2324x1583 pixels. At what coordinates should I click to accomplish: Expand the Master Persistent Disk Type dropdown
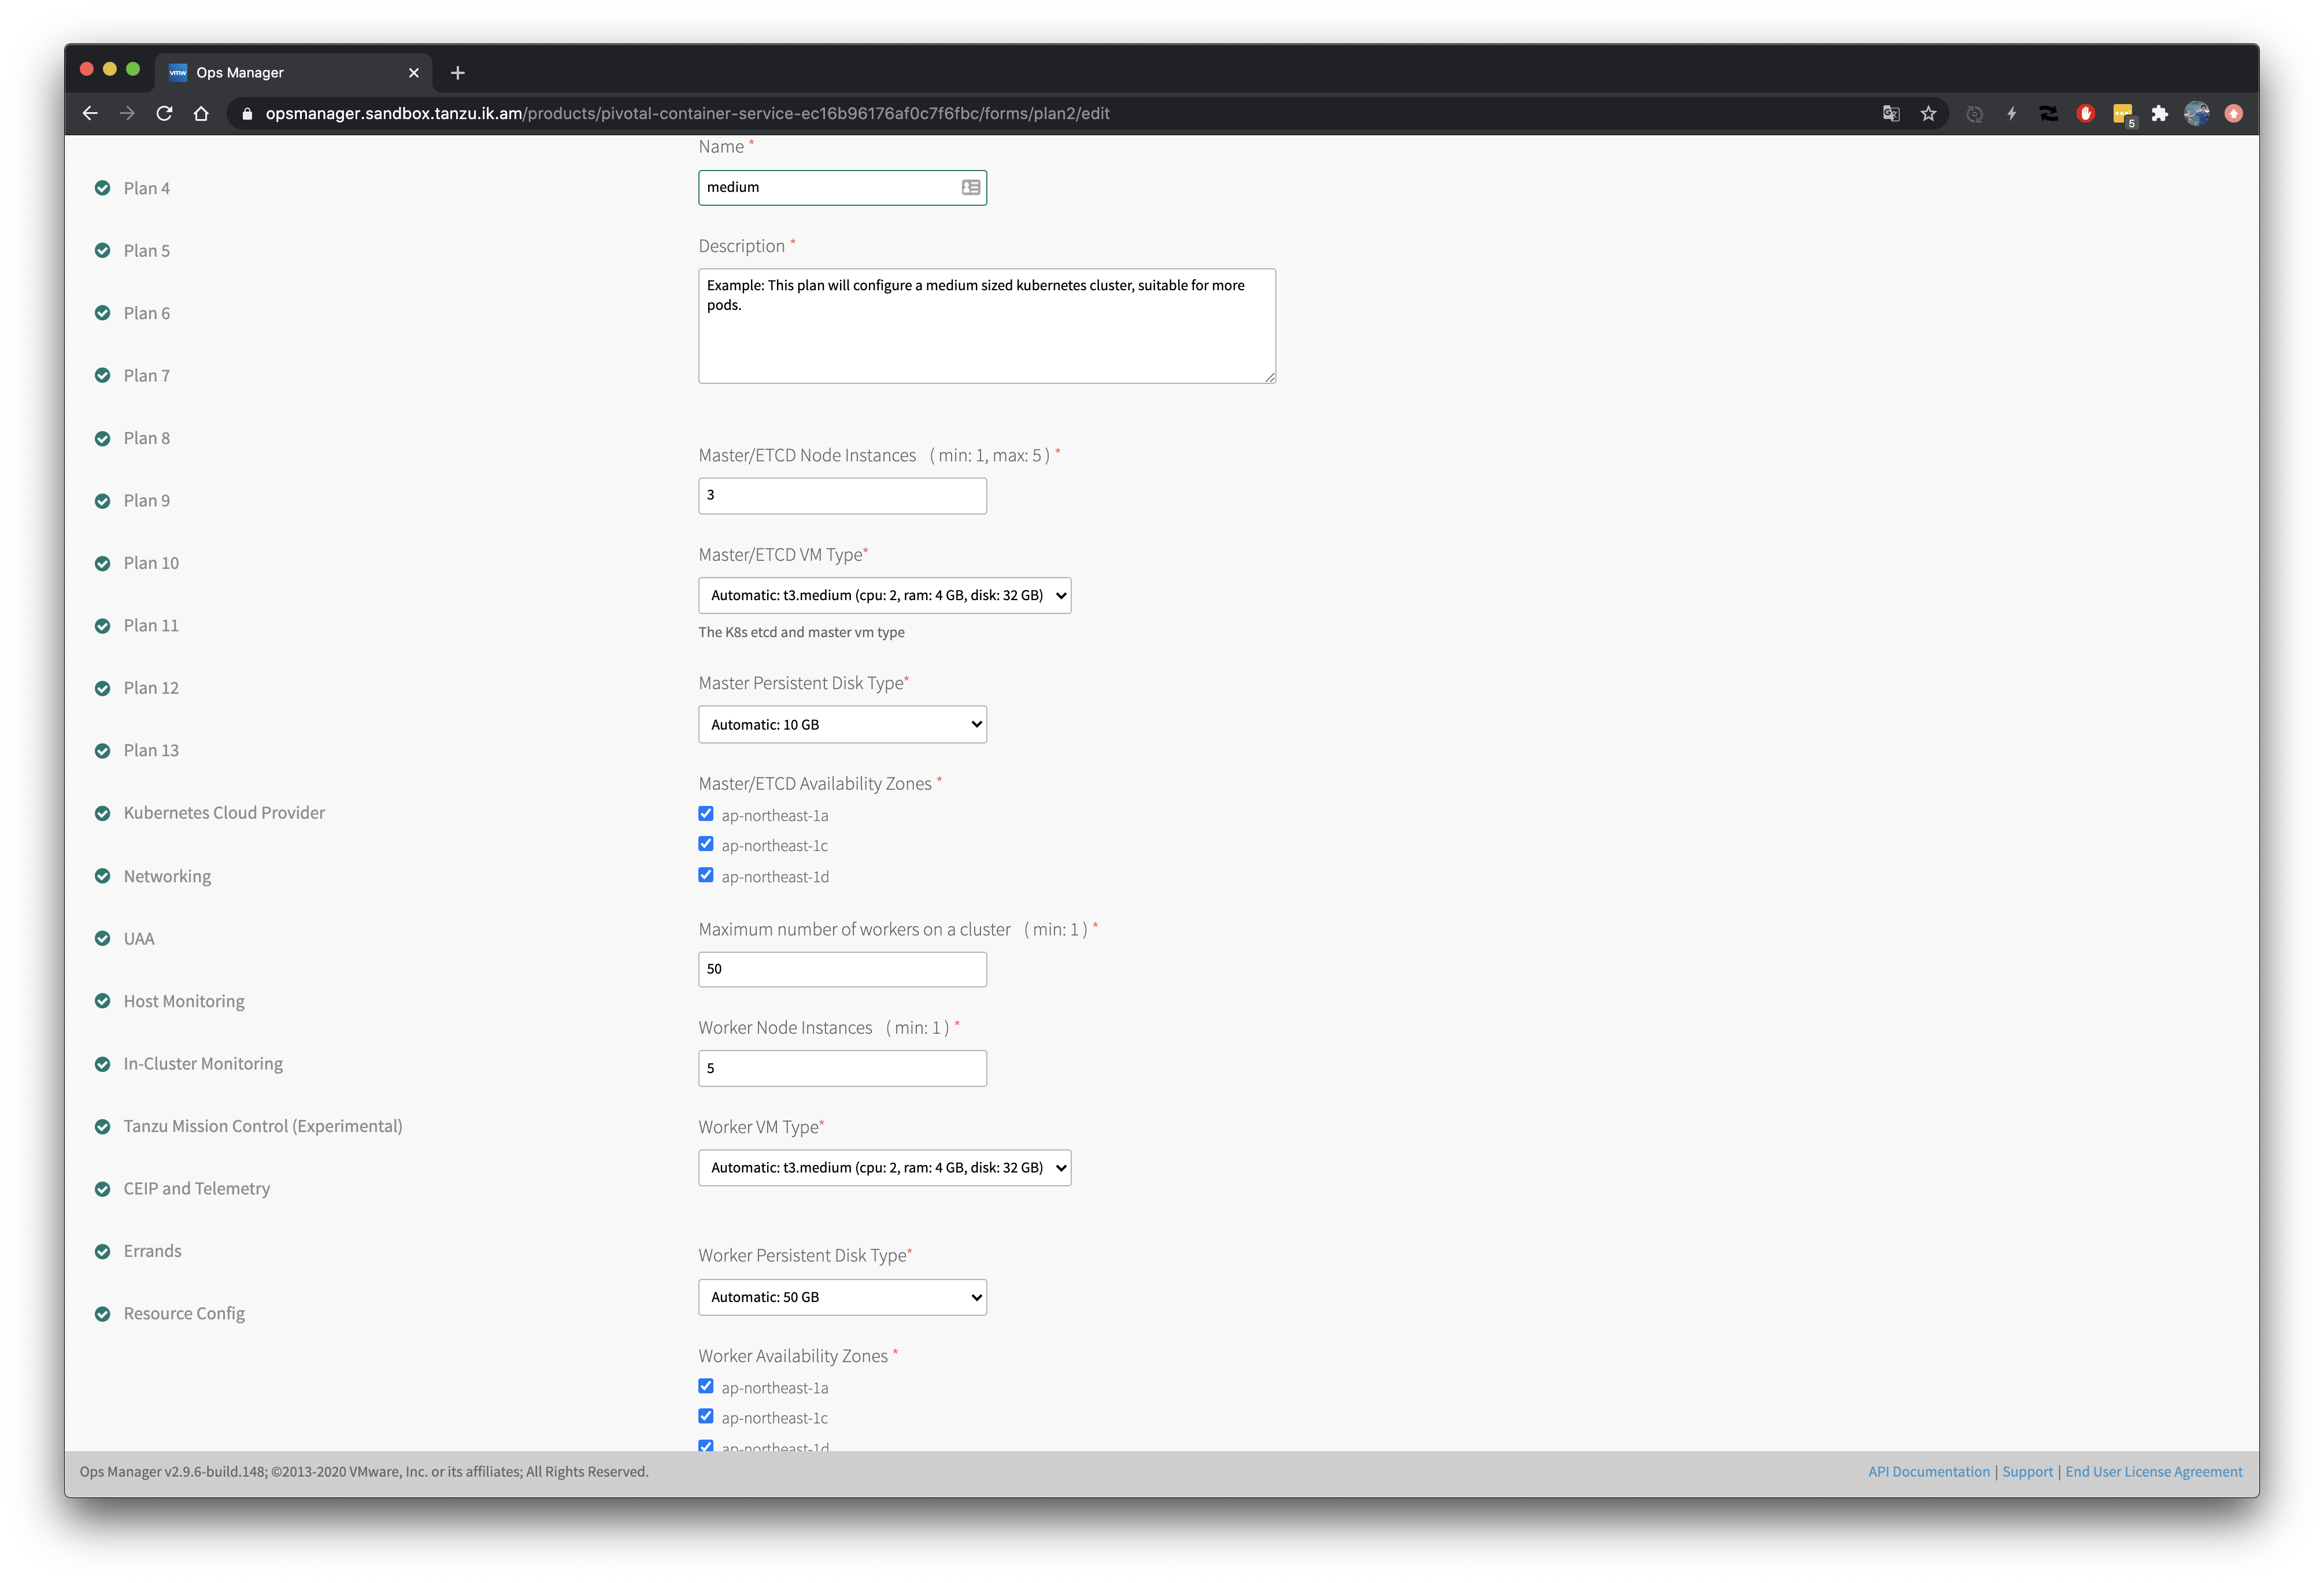pyautogui.click(x=842, y=725)
